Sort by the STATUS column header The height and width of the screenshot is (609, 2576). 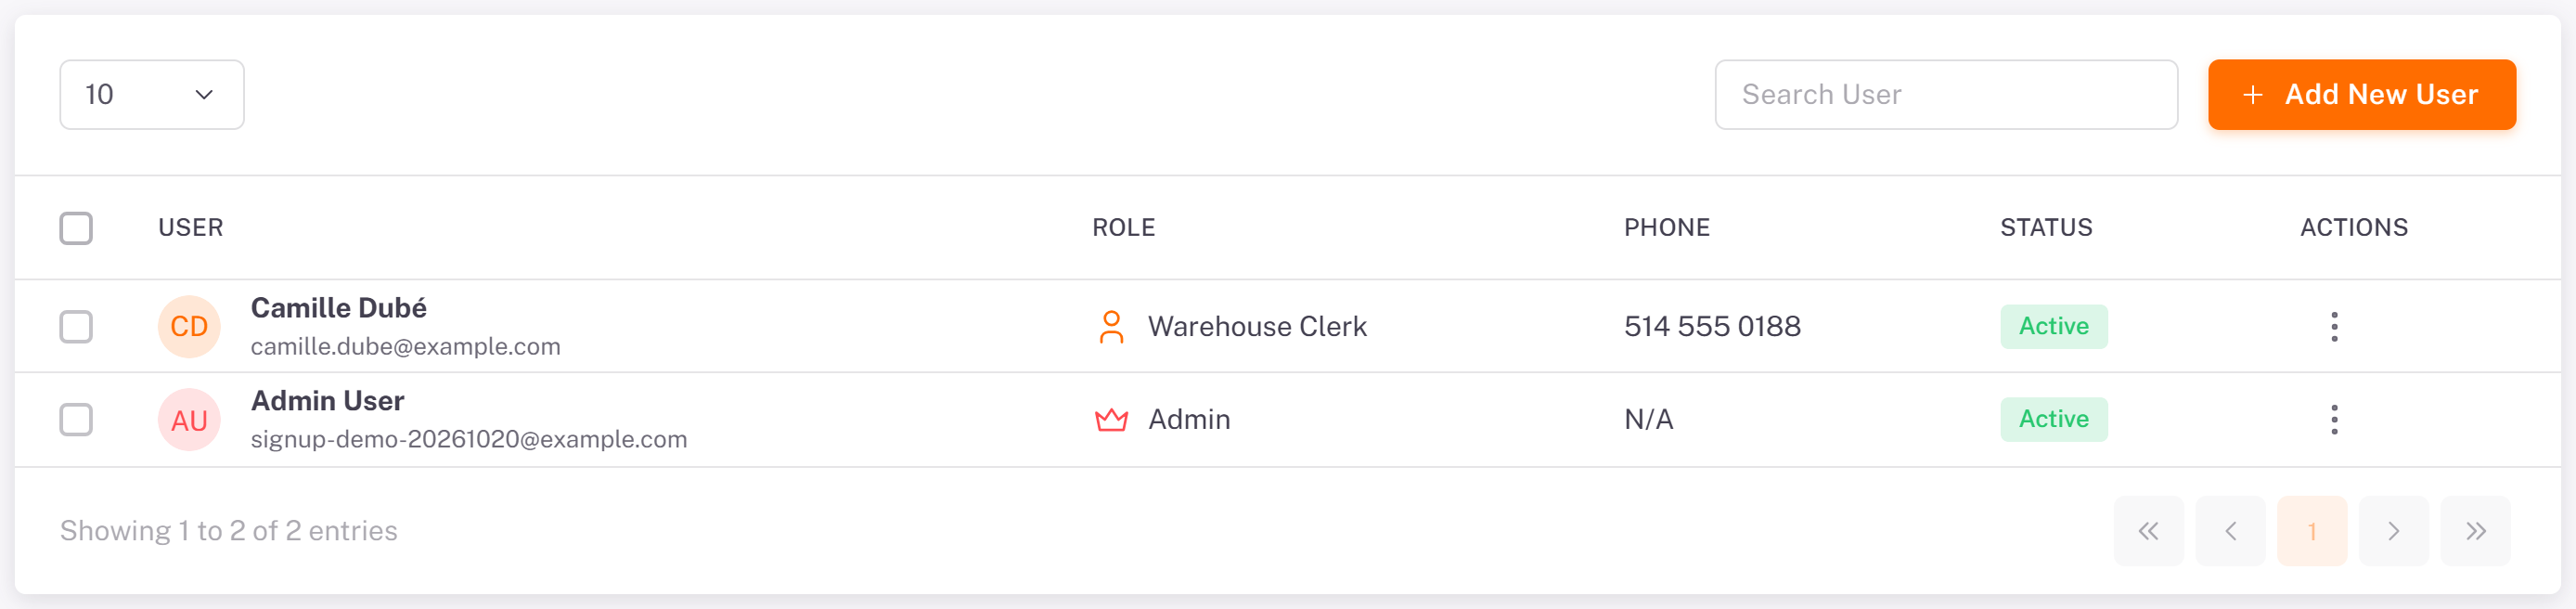point(2046,228)
